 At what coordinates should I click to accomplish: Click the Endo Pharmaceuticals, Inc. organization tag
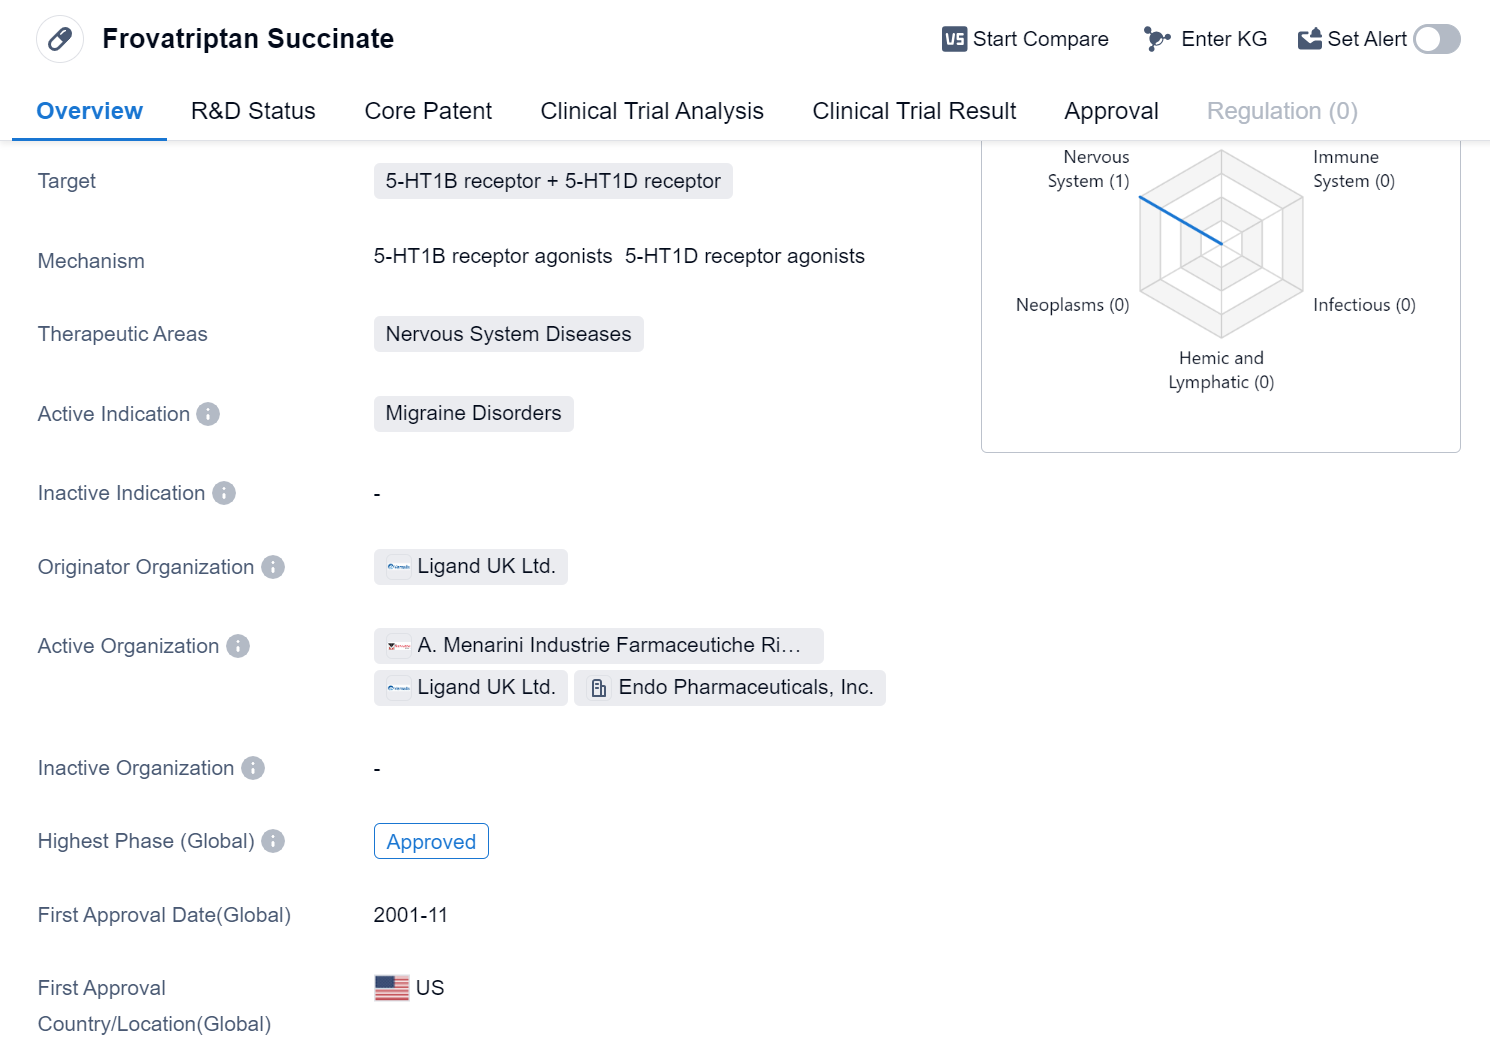(730, 687)
